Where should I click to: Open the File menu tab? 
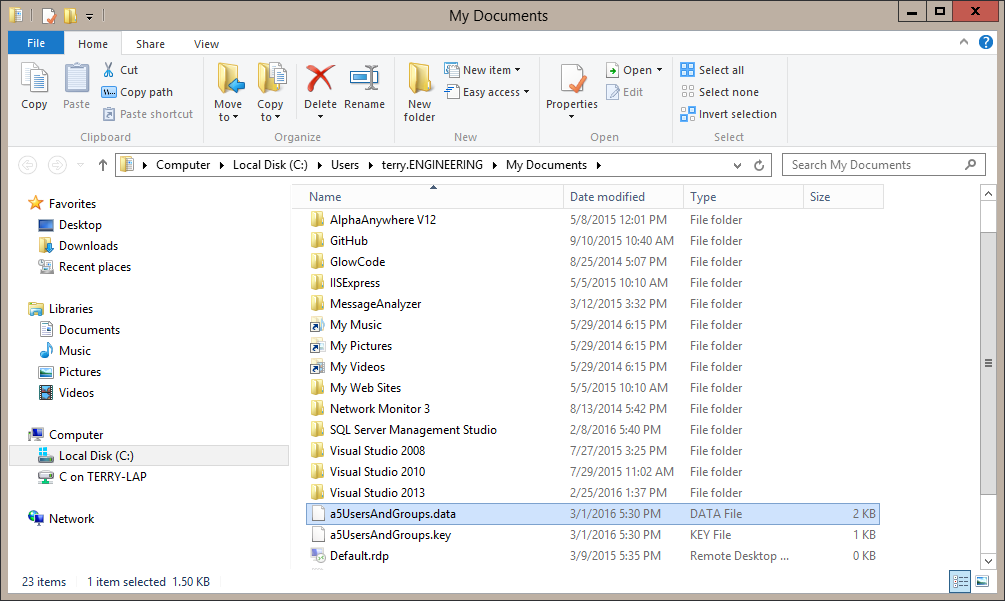click(36, 43)
